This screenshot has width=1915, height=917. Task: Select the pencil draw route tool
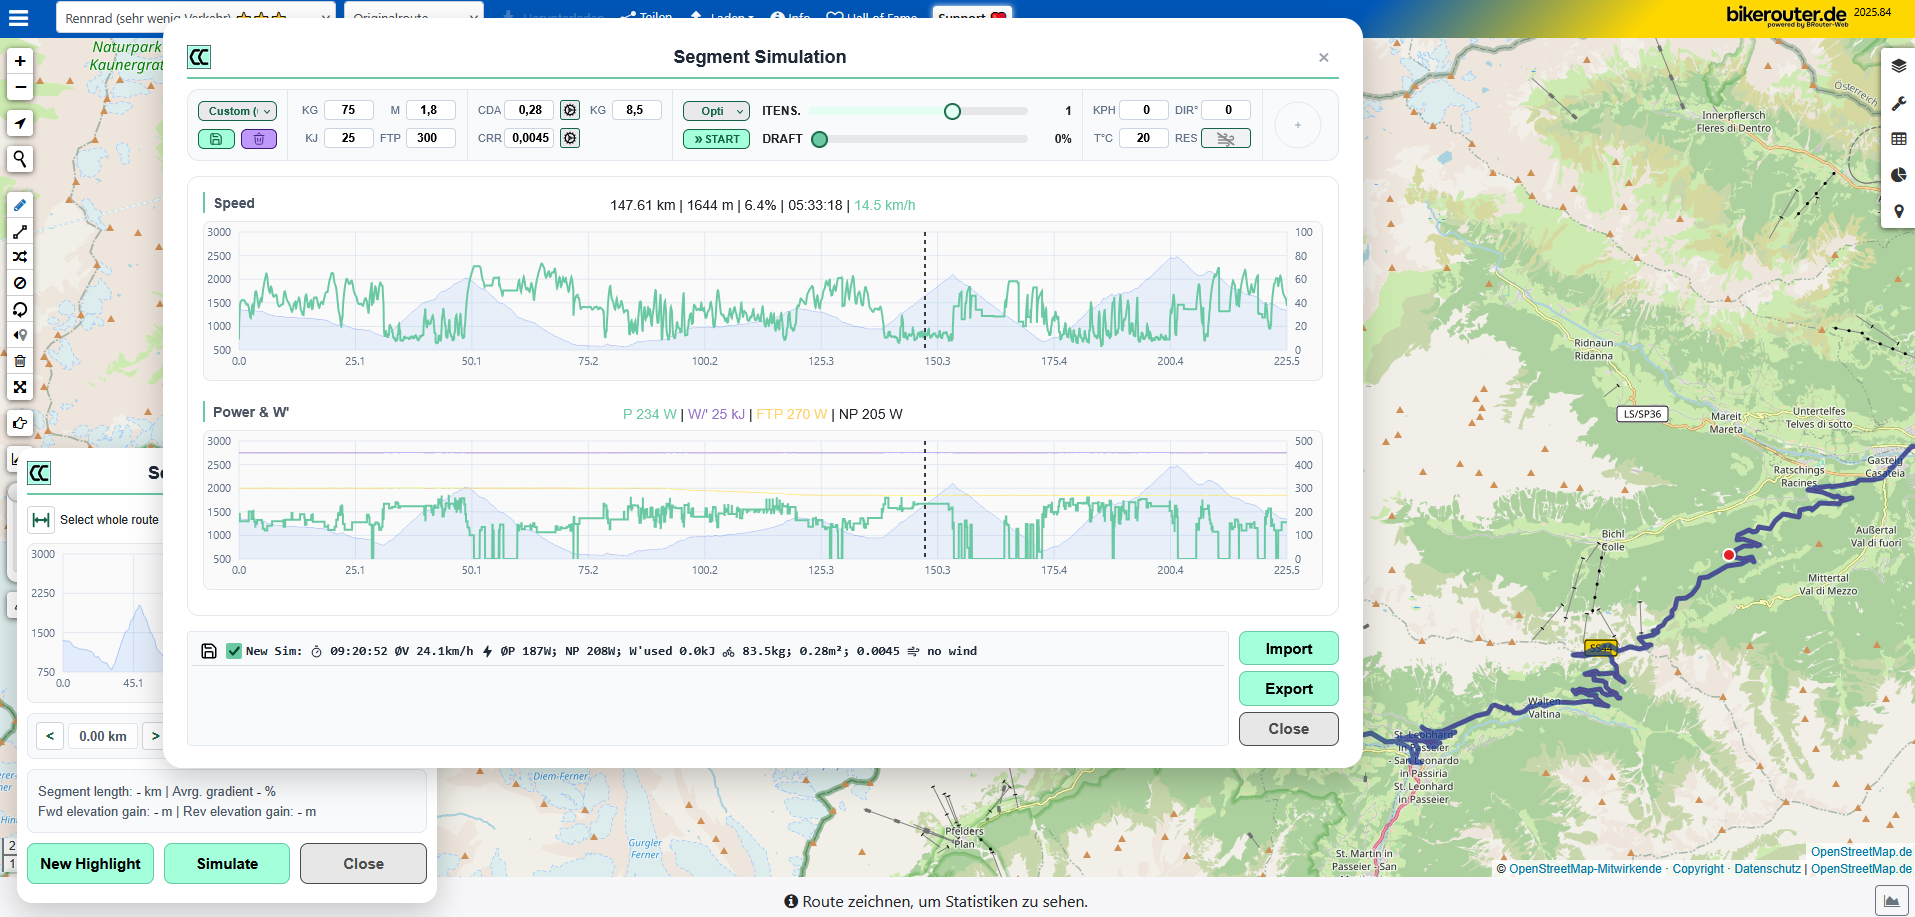click(20, 205)
